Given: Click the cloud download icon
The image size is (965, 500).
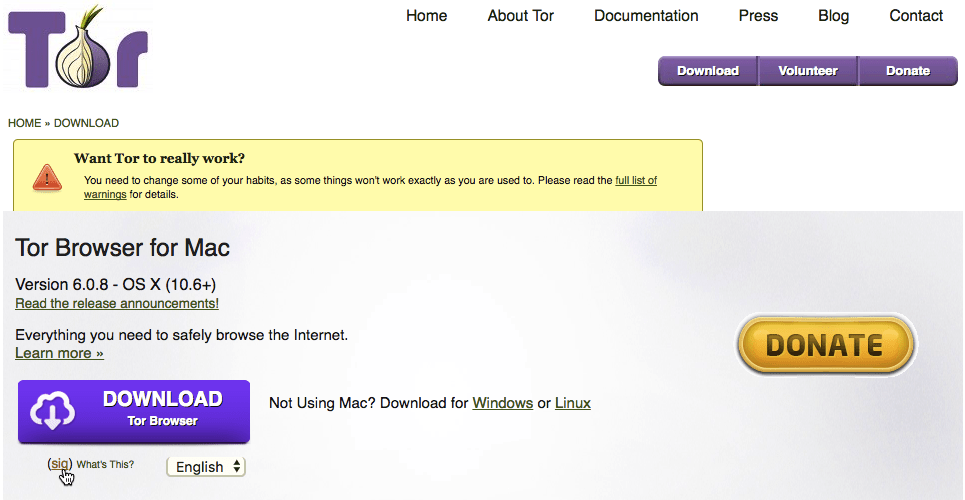Looking at the screenshot, I should (52, 411).
